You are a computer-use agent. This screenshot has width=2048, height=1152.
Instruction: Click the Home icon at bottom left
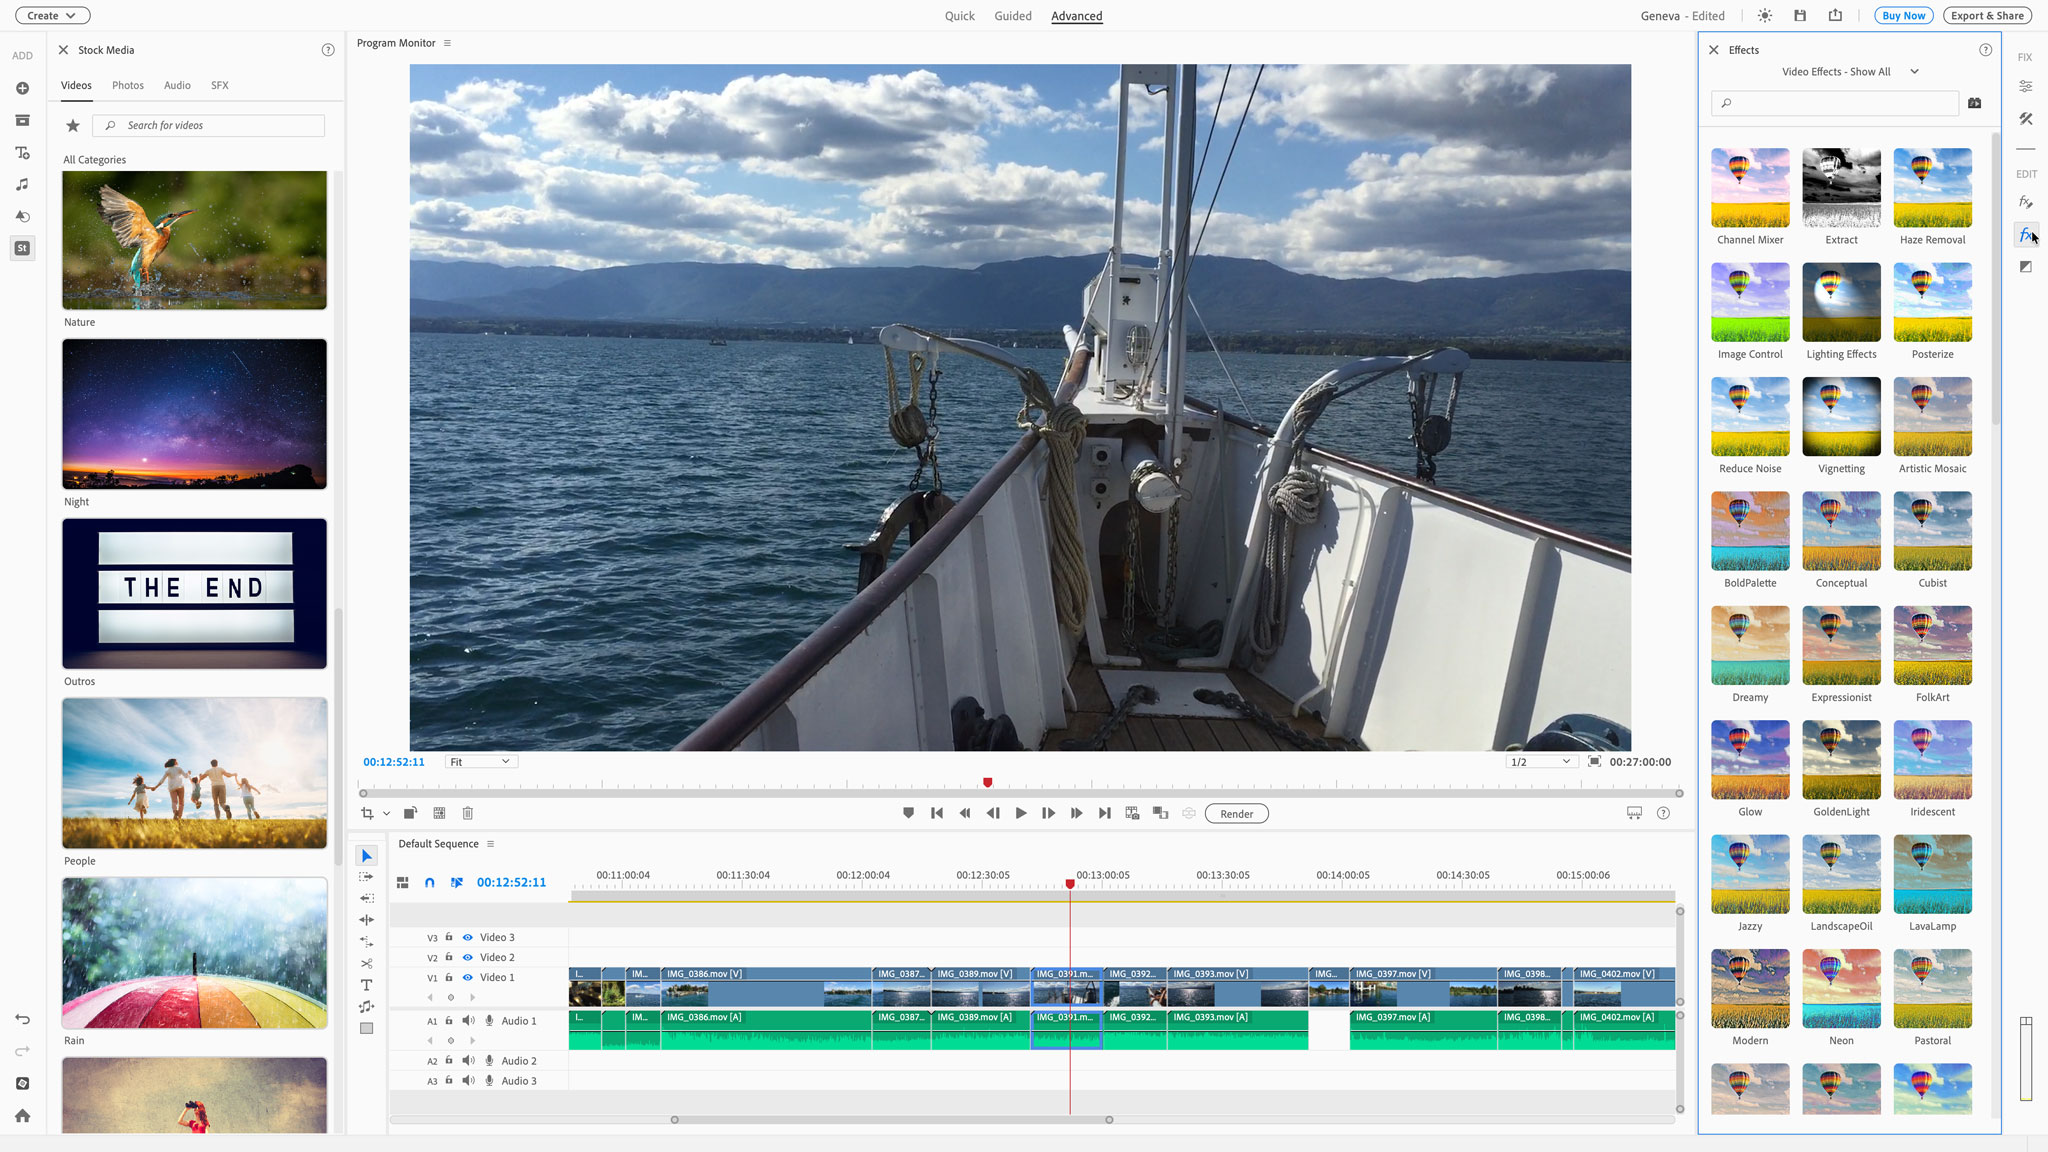pos(22,1116)
